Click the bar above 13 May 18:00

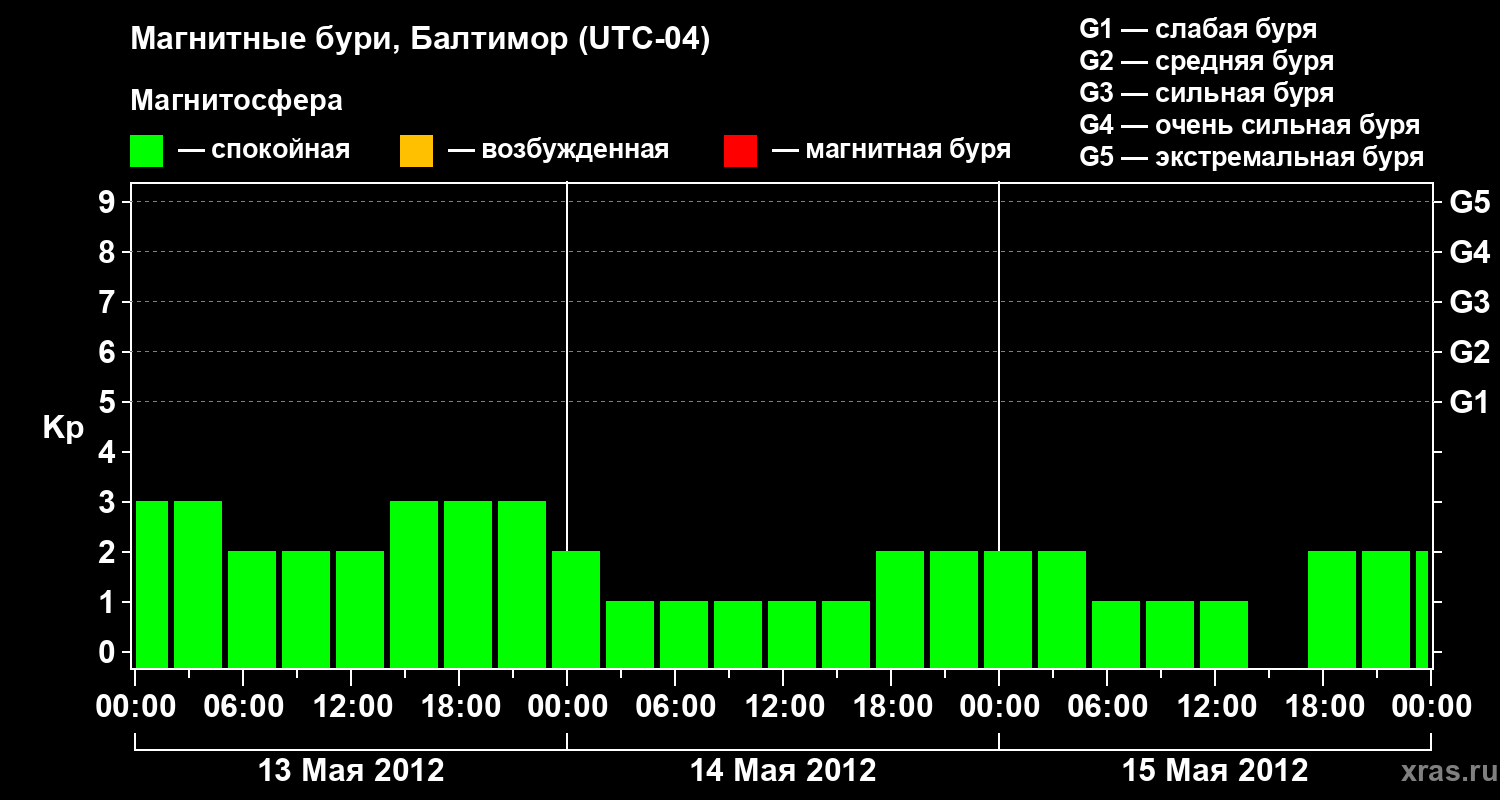click(x=468, y=584)
